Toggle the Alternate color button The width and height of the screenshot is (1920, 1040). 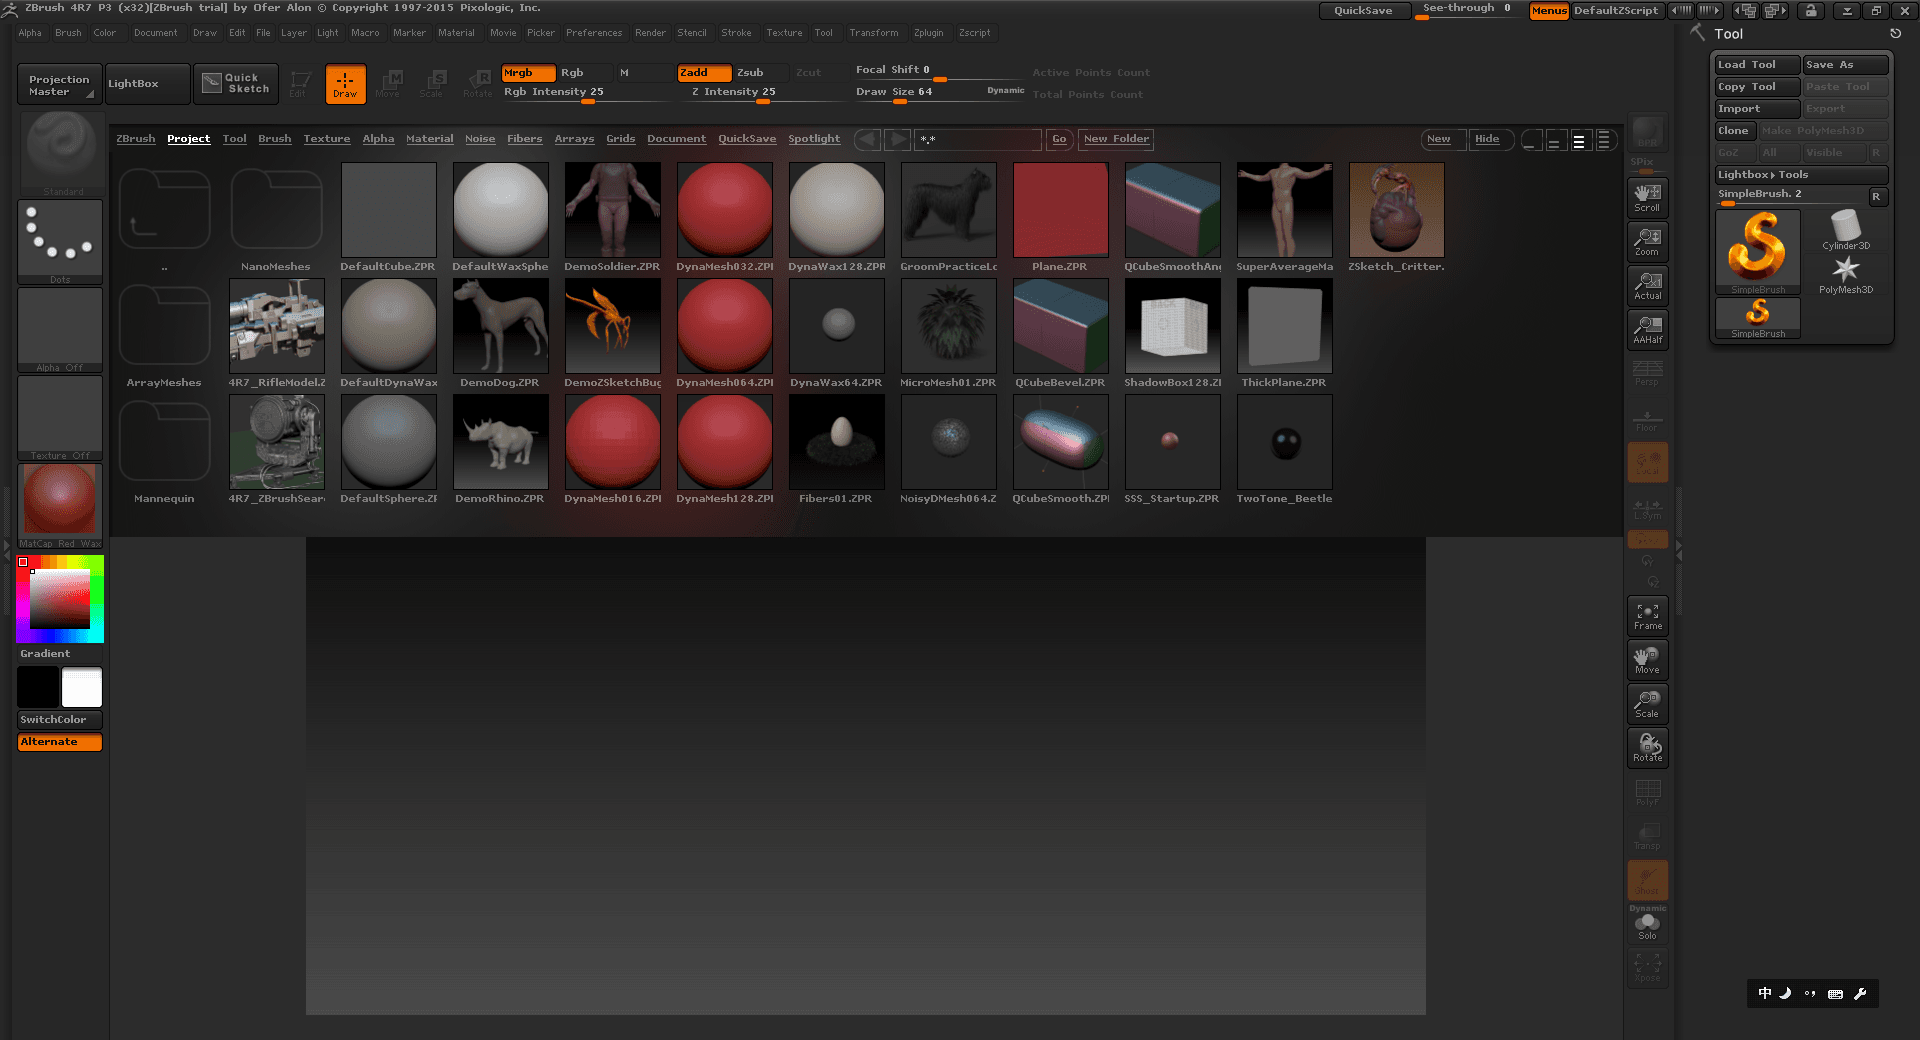pos(60,742)
